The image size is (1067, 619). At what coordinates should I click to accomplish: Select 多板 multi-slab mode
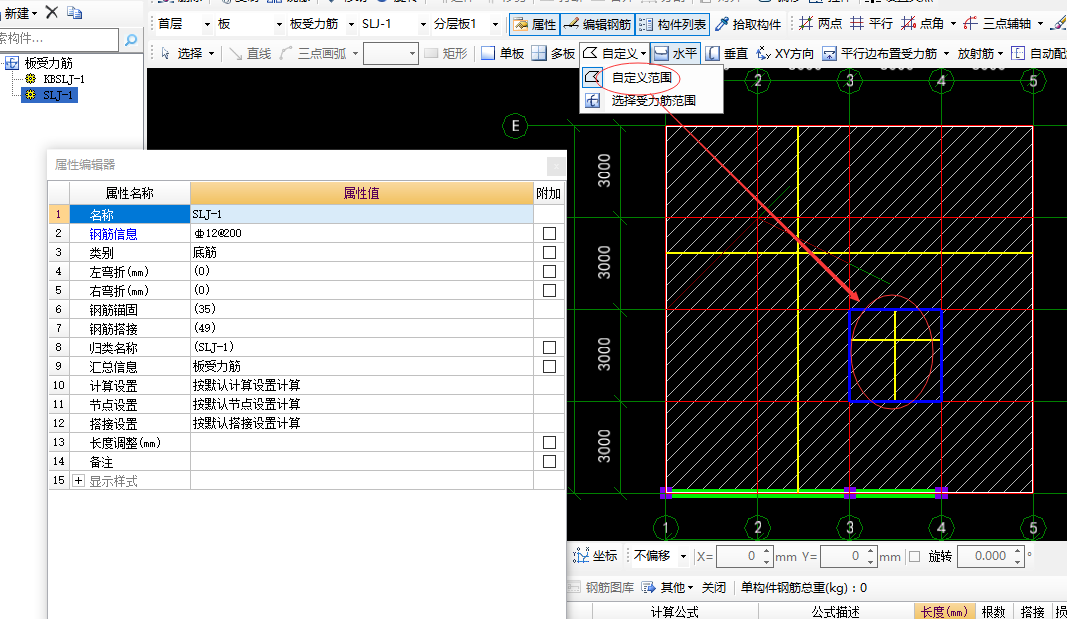point(553,54)
